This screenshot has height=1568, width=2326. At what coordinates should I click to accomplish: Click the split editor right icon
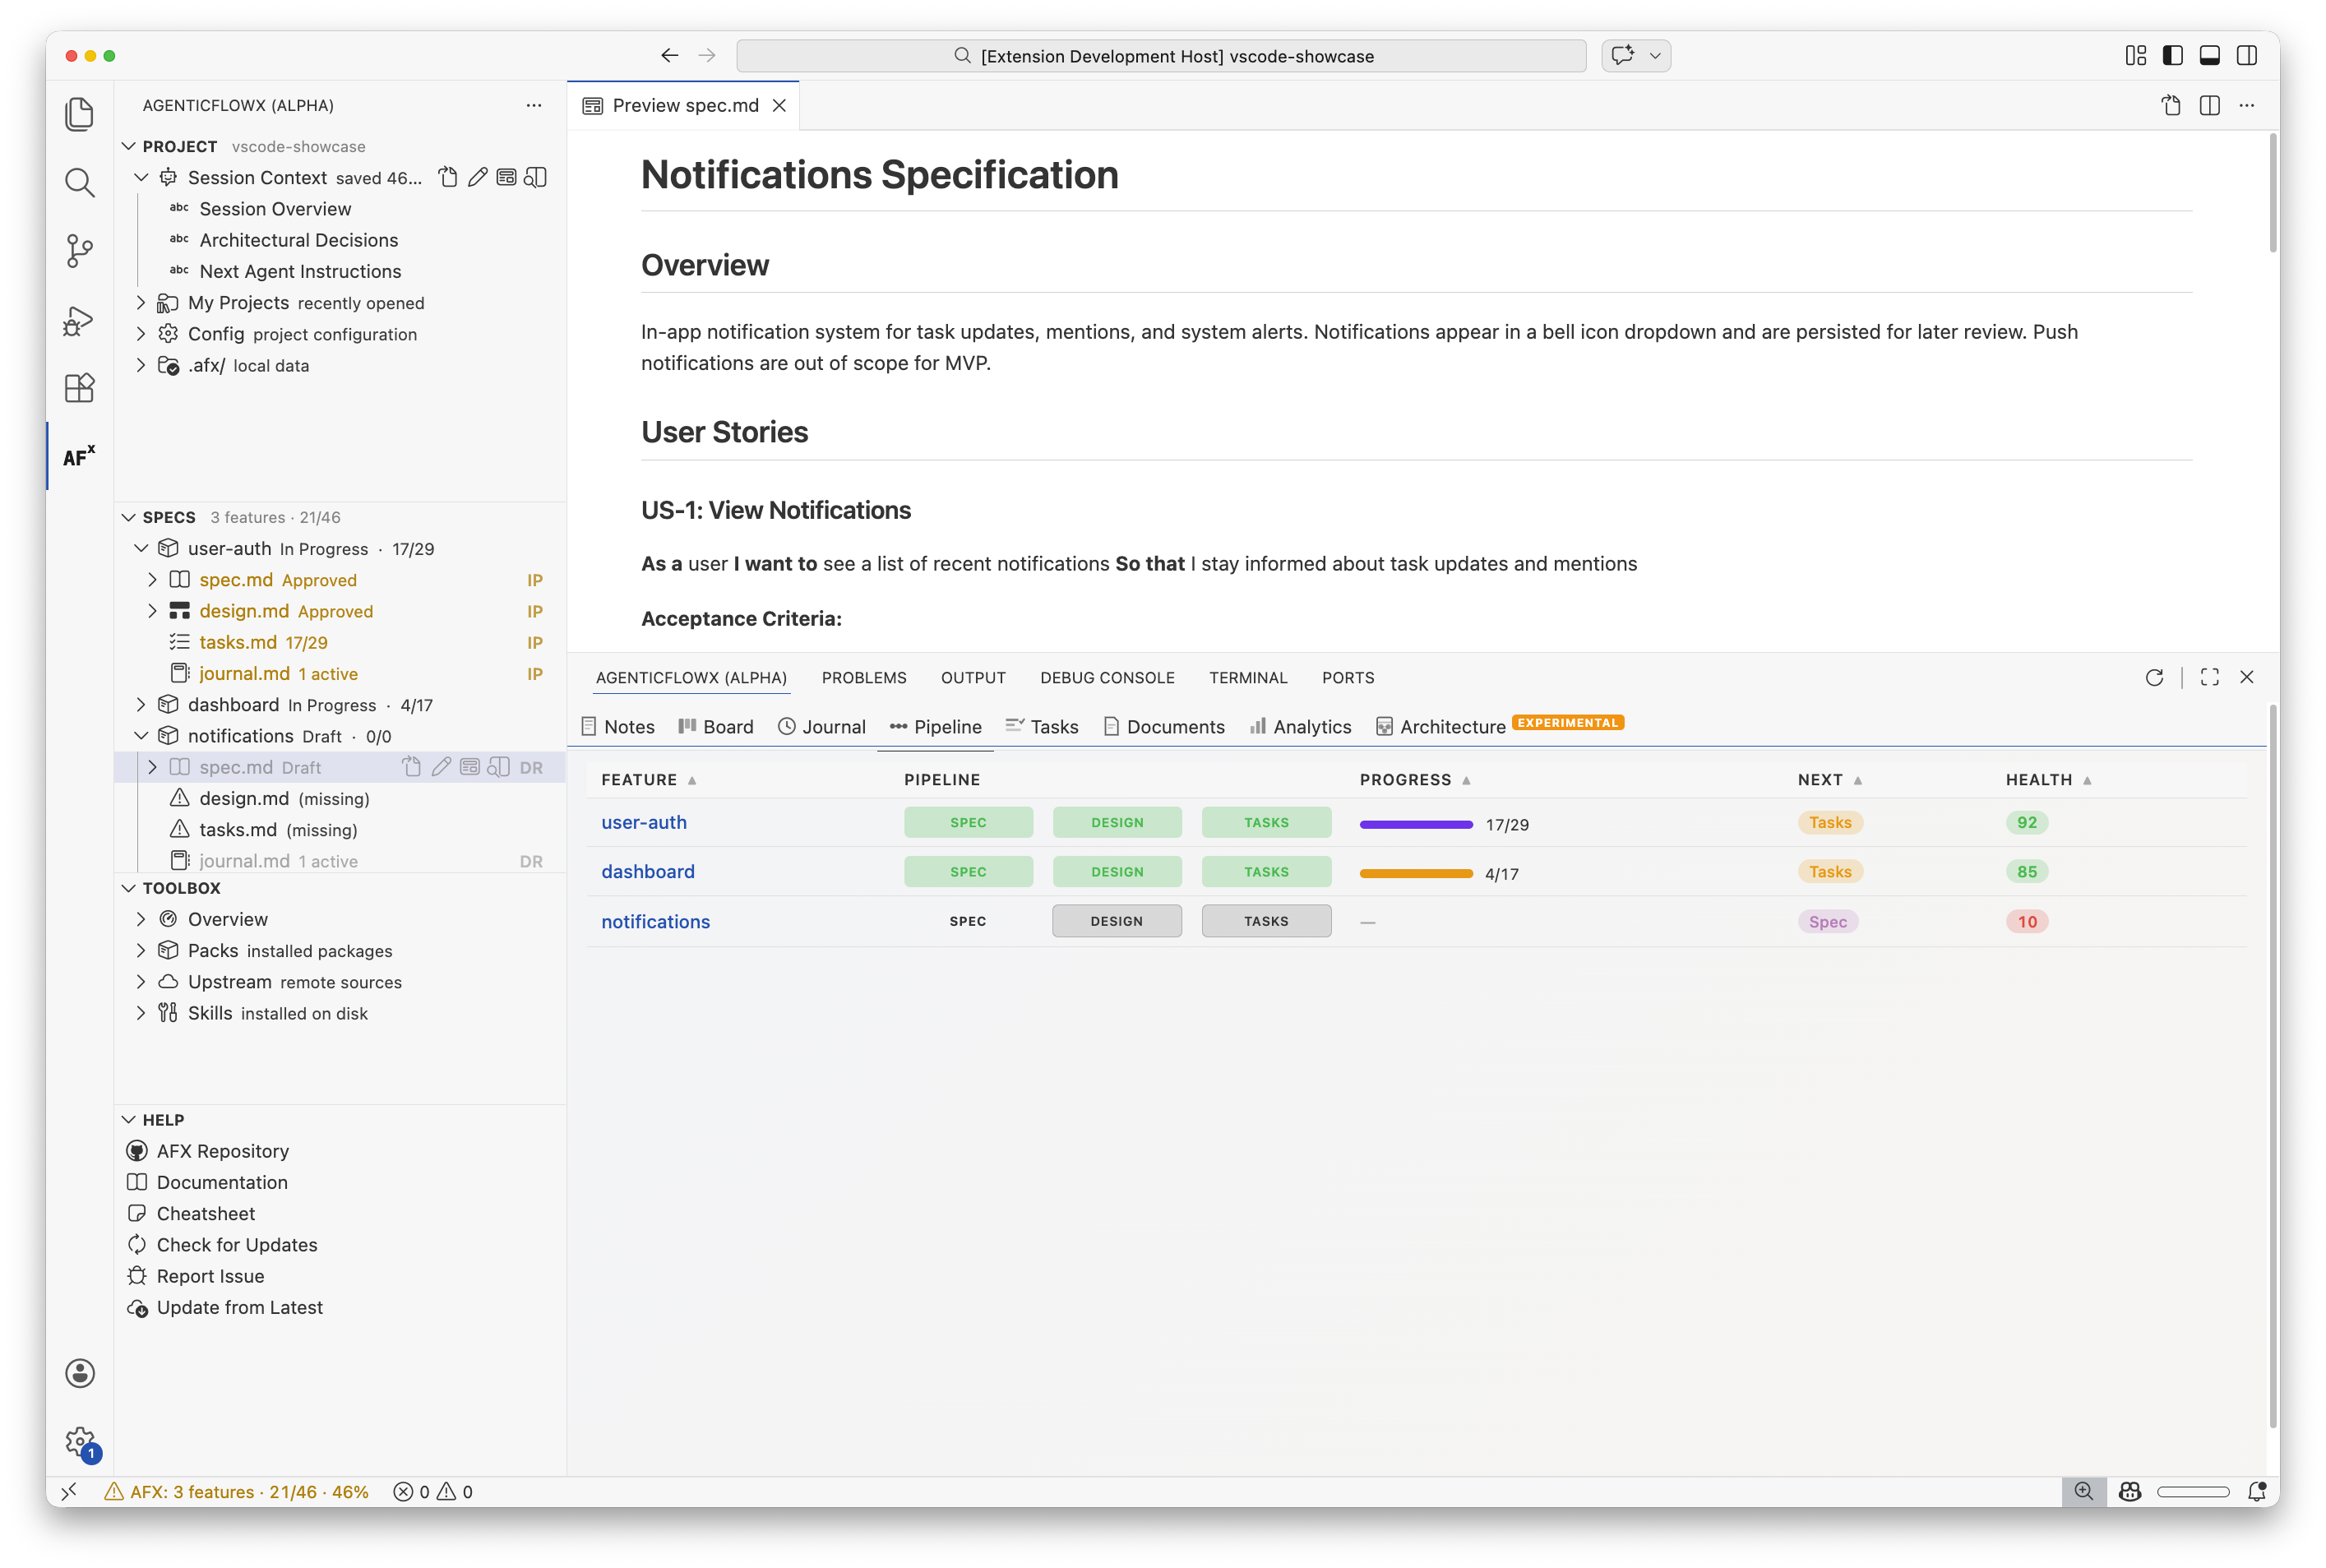point(2210,105)
